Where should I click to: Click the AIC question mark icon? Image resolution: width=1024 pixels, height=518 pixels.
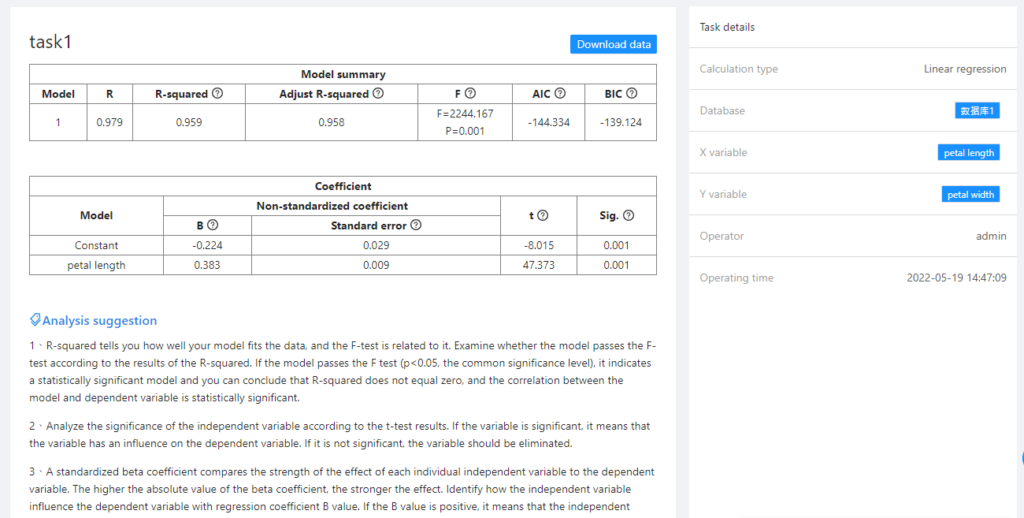(560, 94)
